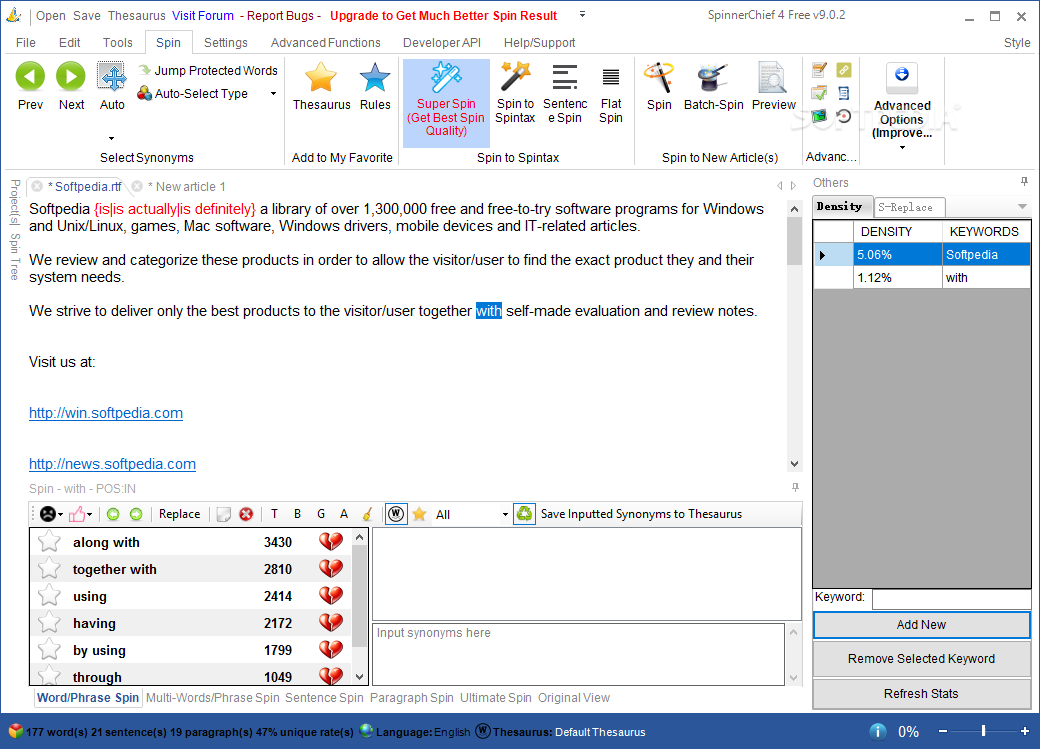The height and width of the screenshot is (749, 1040).
Task: Toggle the favorite star for 'along with'
Action: 49,542
